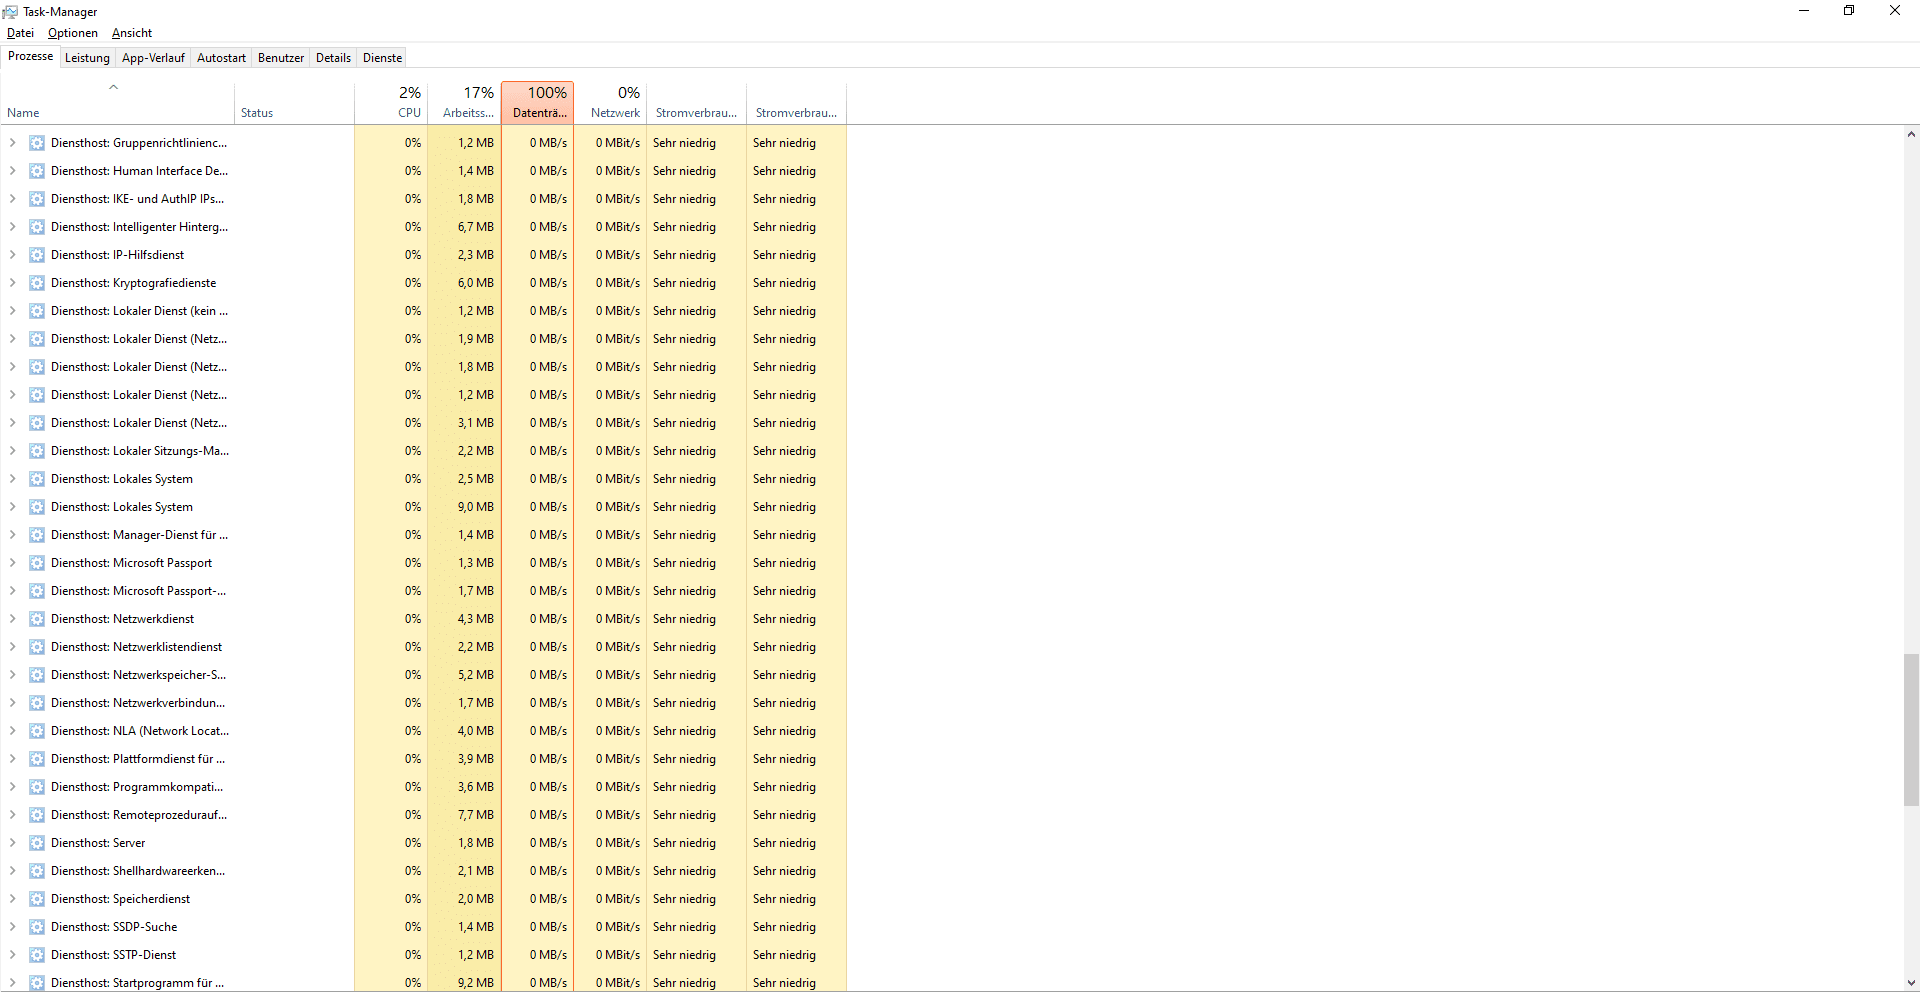The width and height of the screenshot is (1920, 997).
Task: Click service icon of Diensthost: Netzwerklistendienst
Action: click(x=37, y=647)
